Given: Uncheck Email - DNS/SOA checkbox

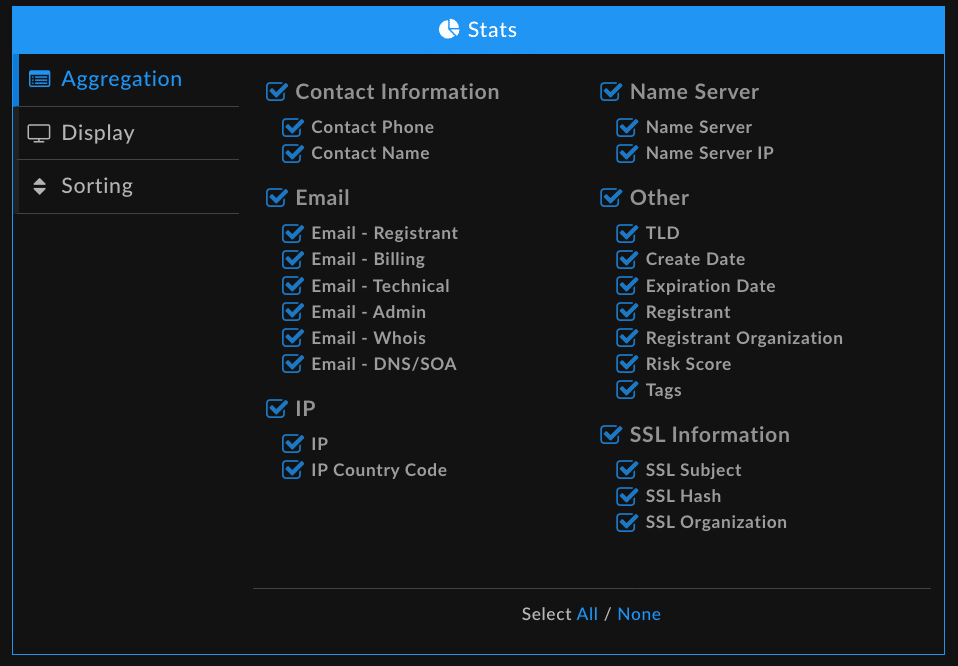Looking at the screenshot, I should coord(293,364).
